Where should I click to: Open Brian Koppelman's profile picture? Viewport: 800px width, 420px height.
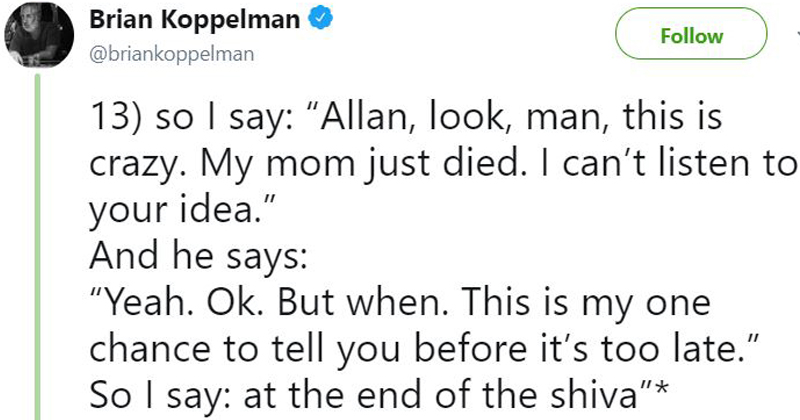(37, 33)
